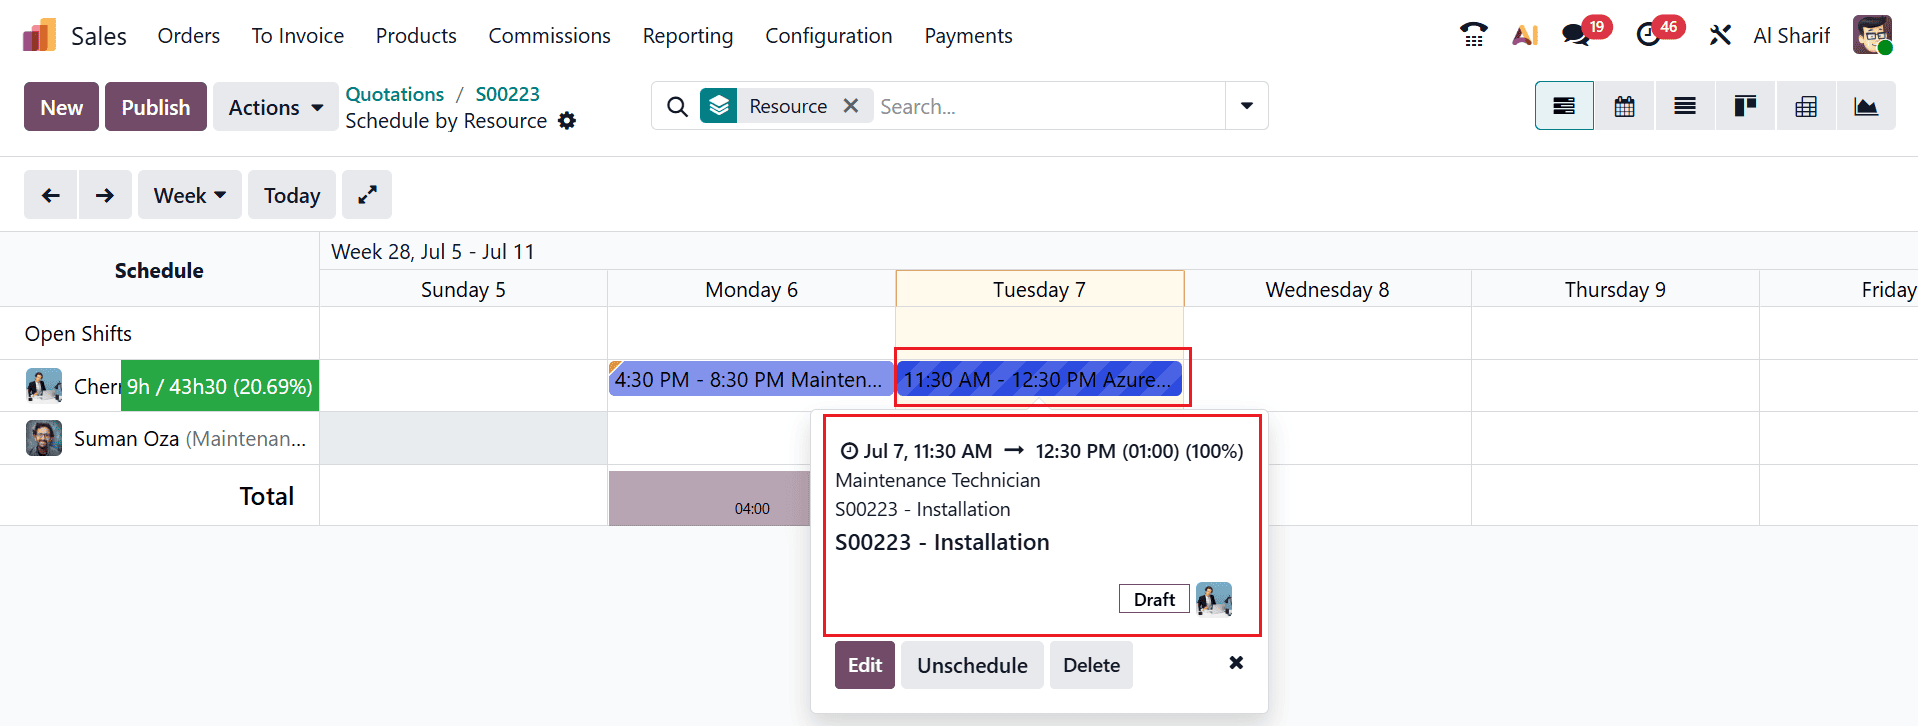Screen dimensions: 1918x726
Task: Delete the selected shift
Action: pos(1091,665)
